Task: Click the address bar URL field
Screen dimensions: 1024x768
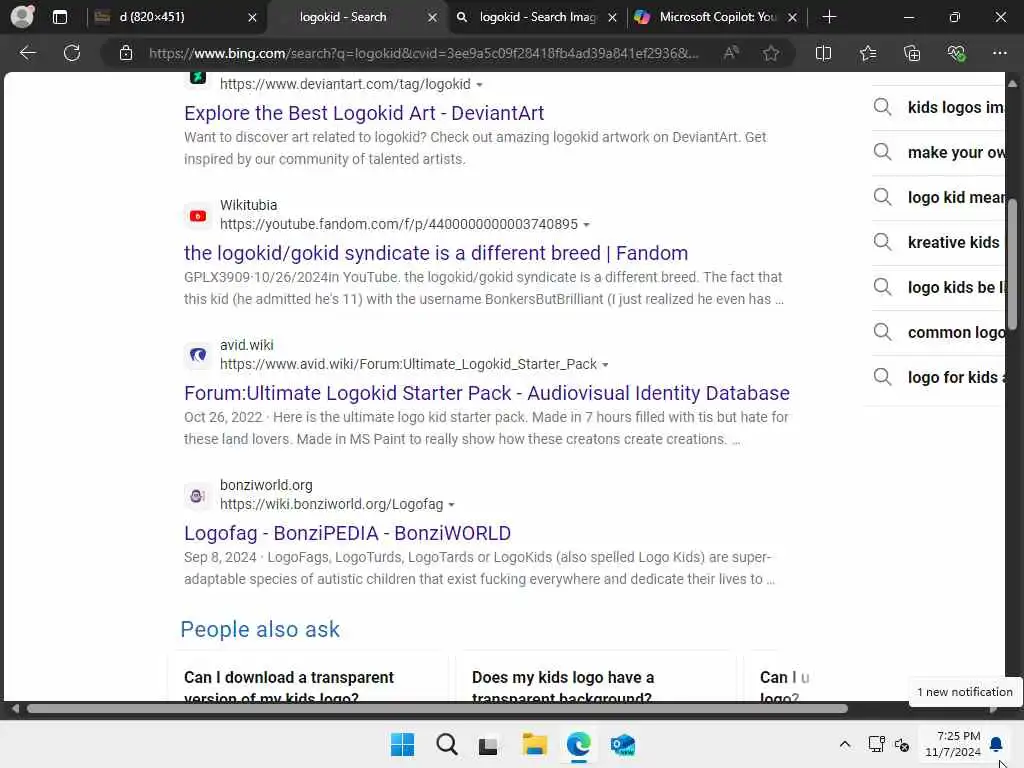Action: point(423,53)
